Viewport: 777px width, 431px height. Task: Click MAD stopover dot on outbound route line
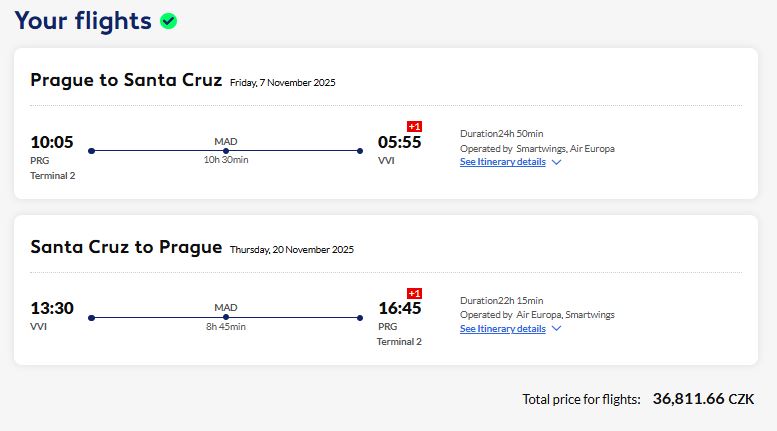coord(226,151)
